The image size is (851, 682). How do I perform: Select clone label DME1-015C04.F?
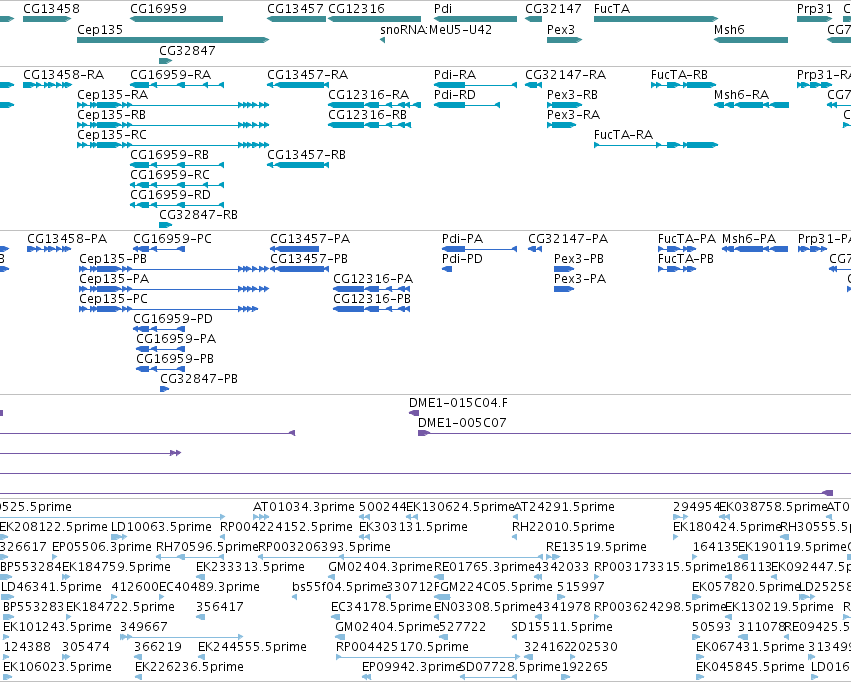[459, 403]
